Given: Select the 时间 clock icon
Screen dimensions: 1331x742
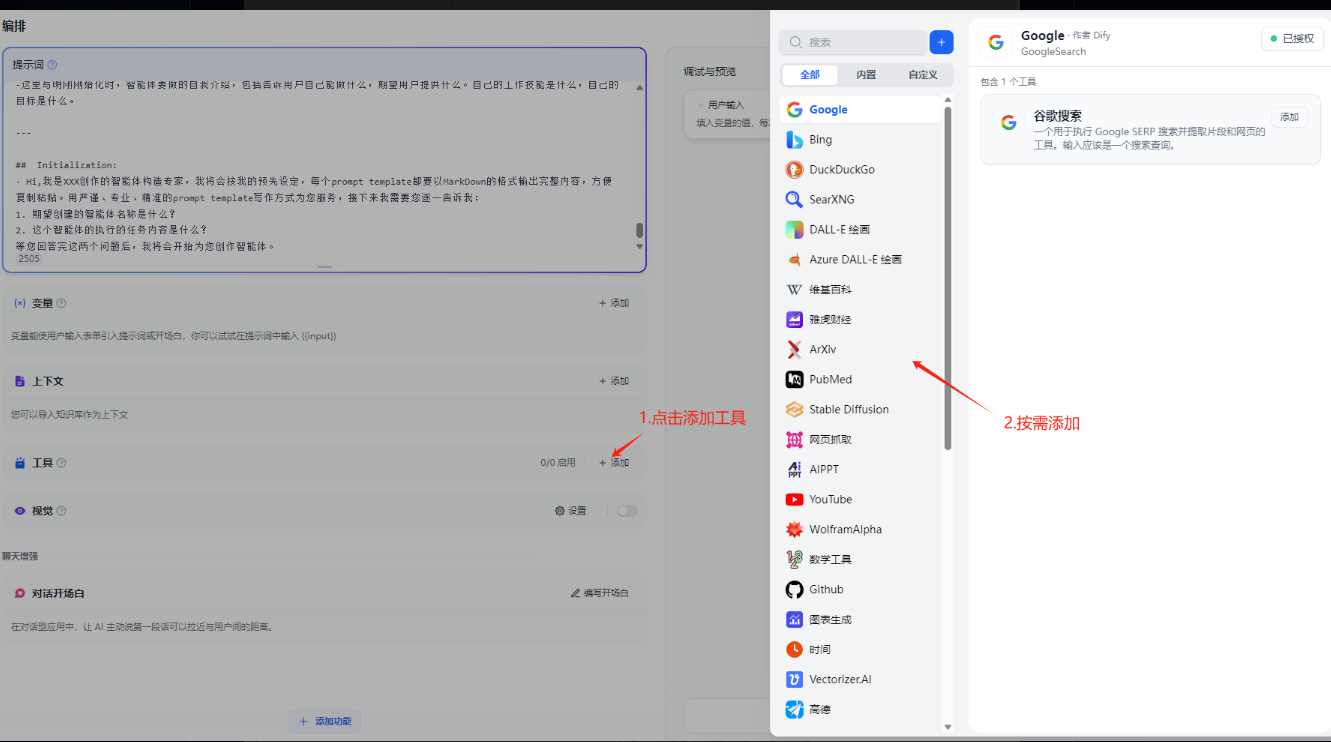Looking at the screenshot, I should 794,649.
